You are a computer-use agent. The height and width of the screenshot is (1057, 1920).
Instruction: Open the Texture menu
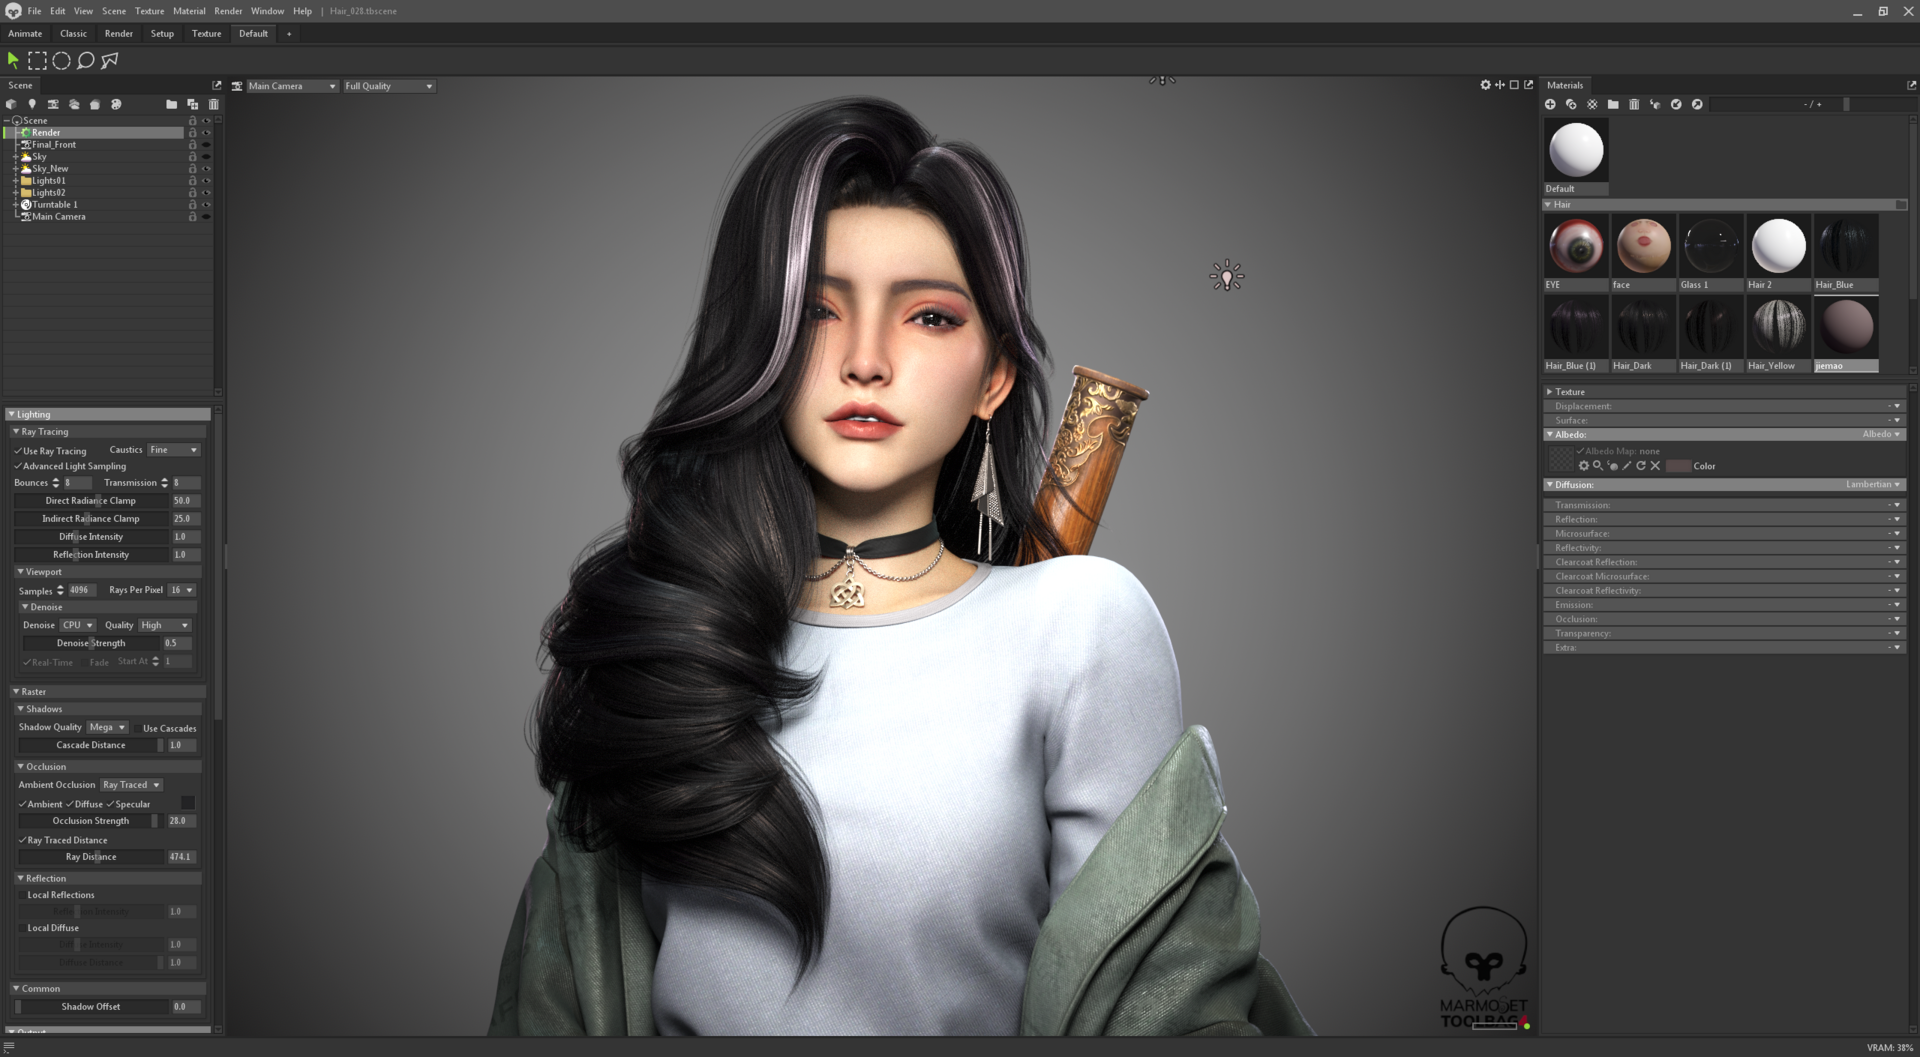click(149, 11)
